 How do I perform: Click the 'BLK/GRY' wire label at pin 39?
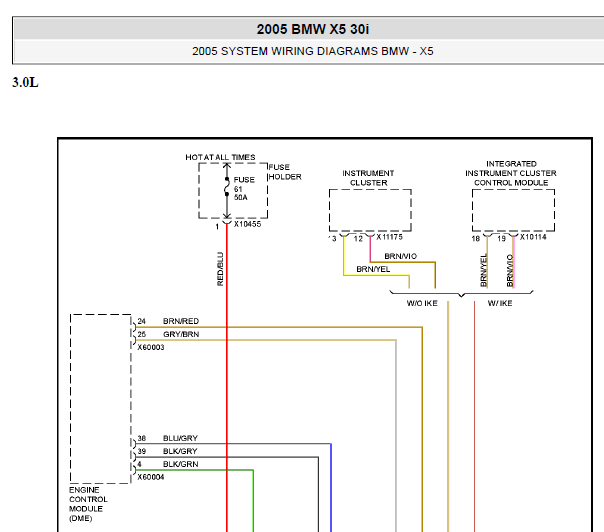pos(180,451)
